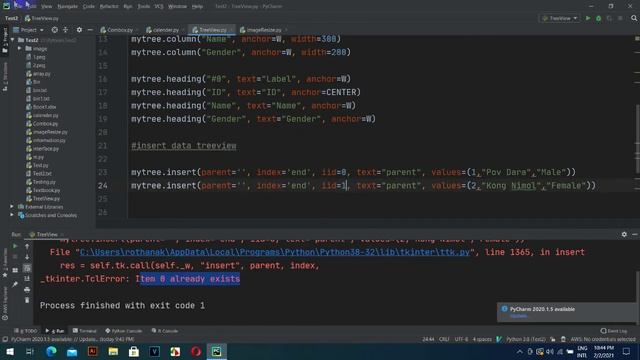Open the Terminal tool window
Viewport: 640px width, 360px height.
pyautogui.click(x=85, y=331)
